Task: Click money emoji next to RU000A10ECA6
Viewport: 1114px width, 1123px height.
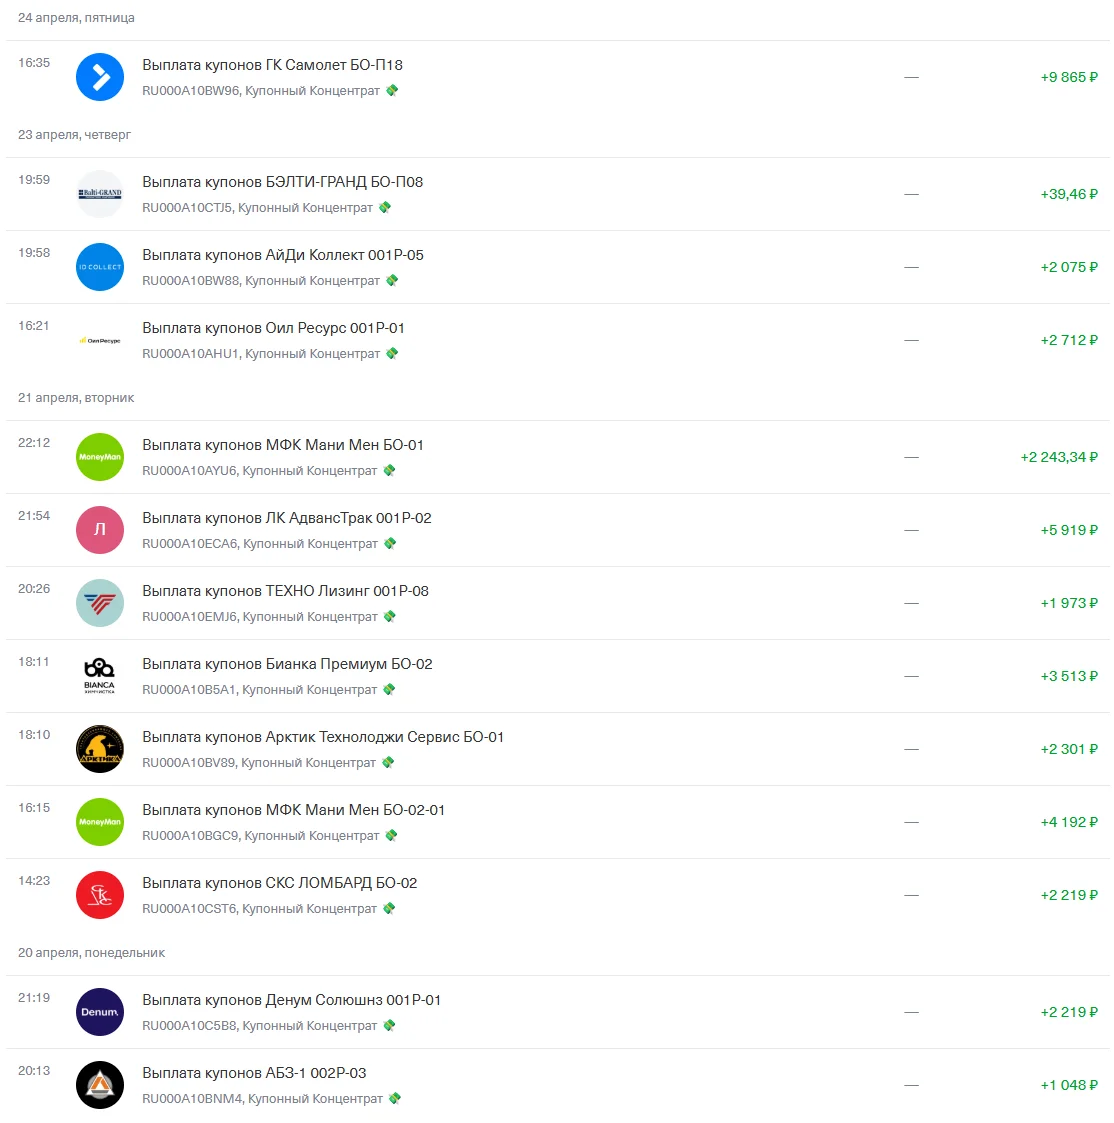Action: coord(390,543)
